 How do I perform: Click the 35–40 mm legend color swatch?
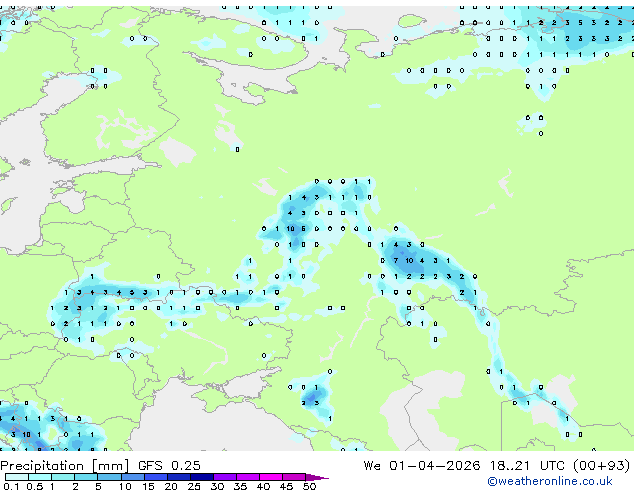[248, 477]
